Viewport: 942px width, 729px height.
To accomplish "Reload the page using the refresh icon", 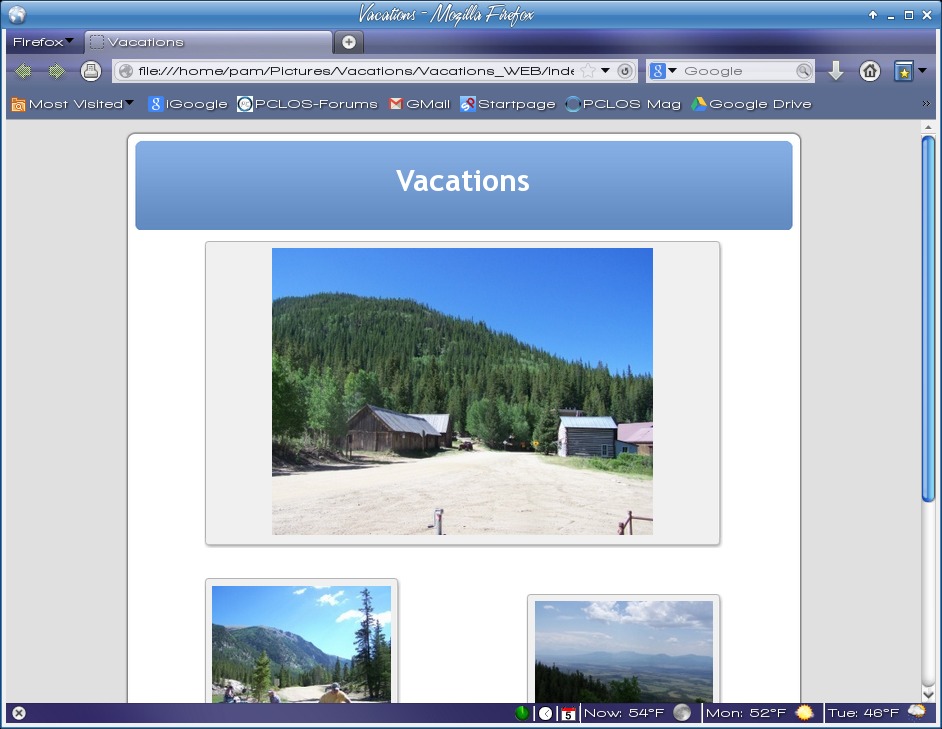I will (625, 71).
